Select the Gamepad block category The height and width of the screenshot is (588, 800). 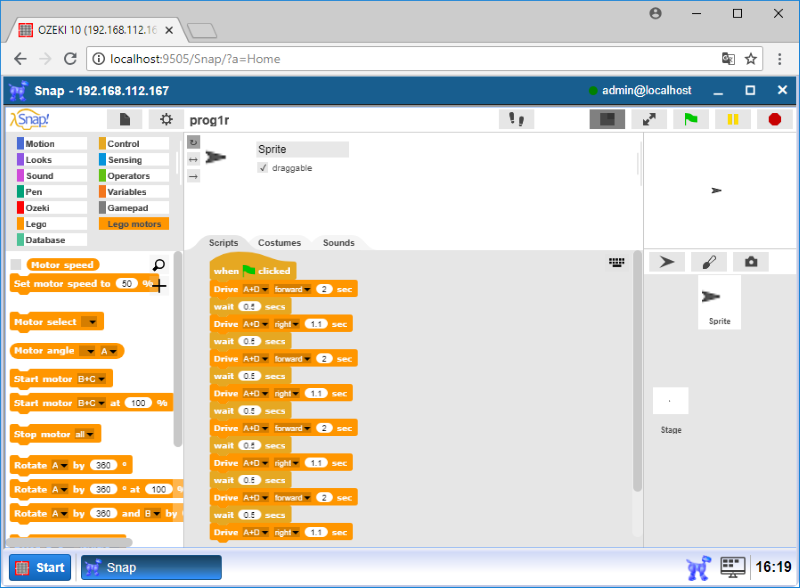(134, 208)
